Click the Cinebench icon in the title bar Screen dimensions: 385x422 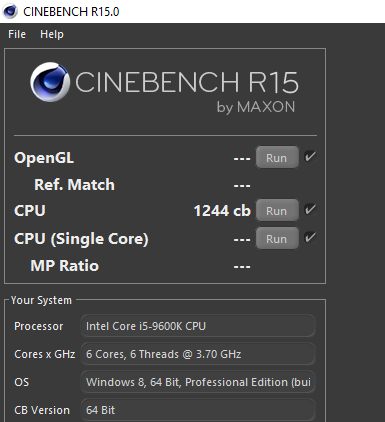point(10,11)
